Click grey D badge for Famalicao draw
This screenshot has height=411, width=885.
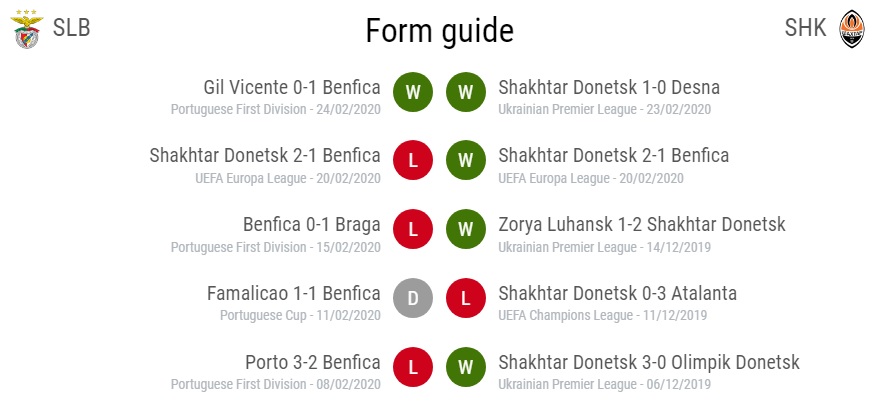413,298
